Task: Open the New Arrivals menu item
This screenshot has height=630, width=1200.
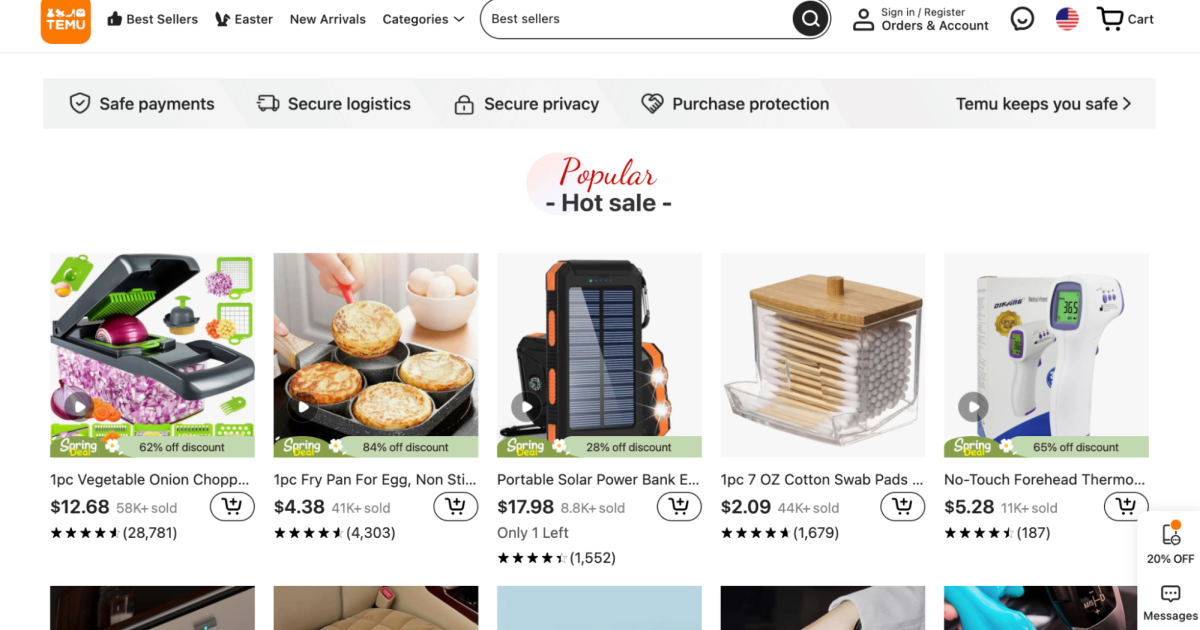Action: click(327, 19)
